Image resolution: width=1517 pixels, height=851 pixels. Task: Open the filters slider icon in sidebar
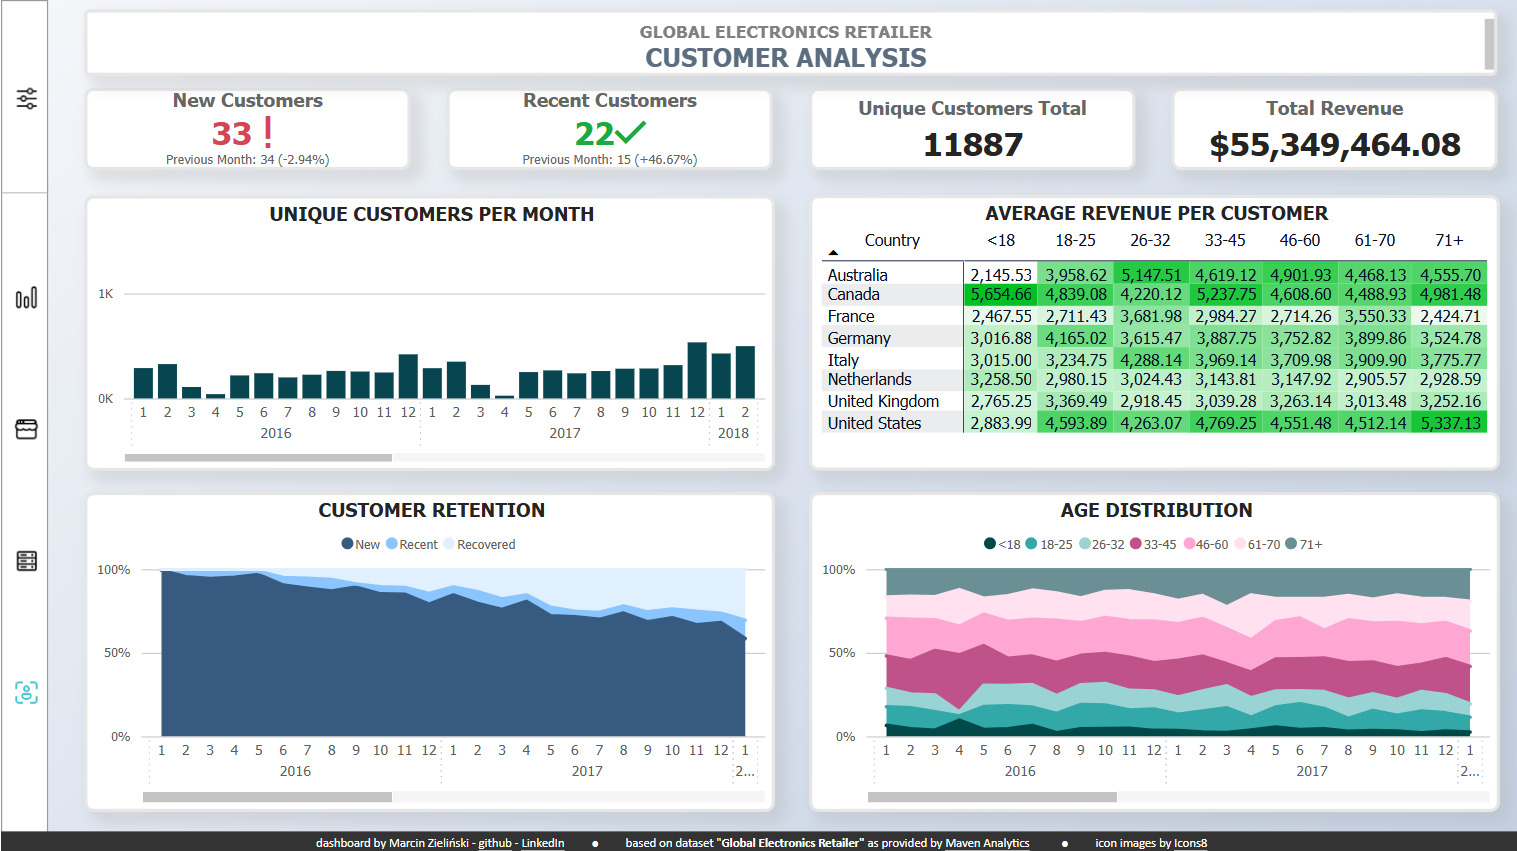point(27,99)
